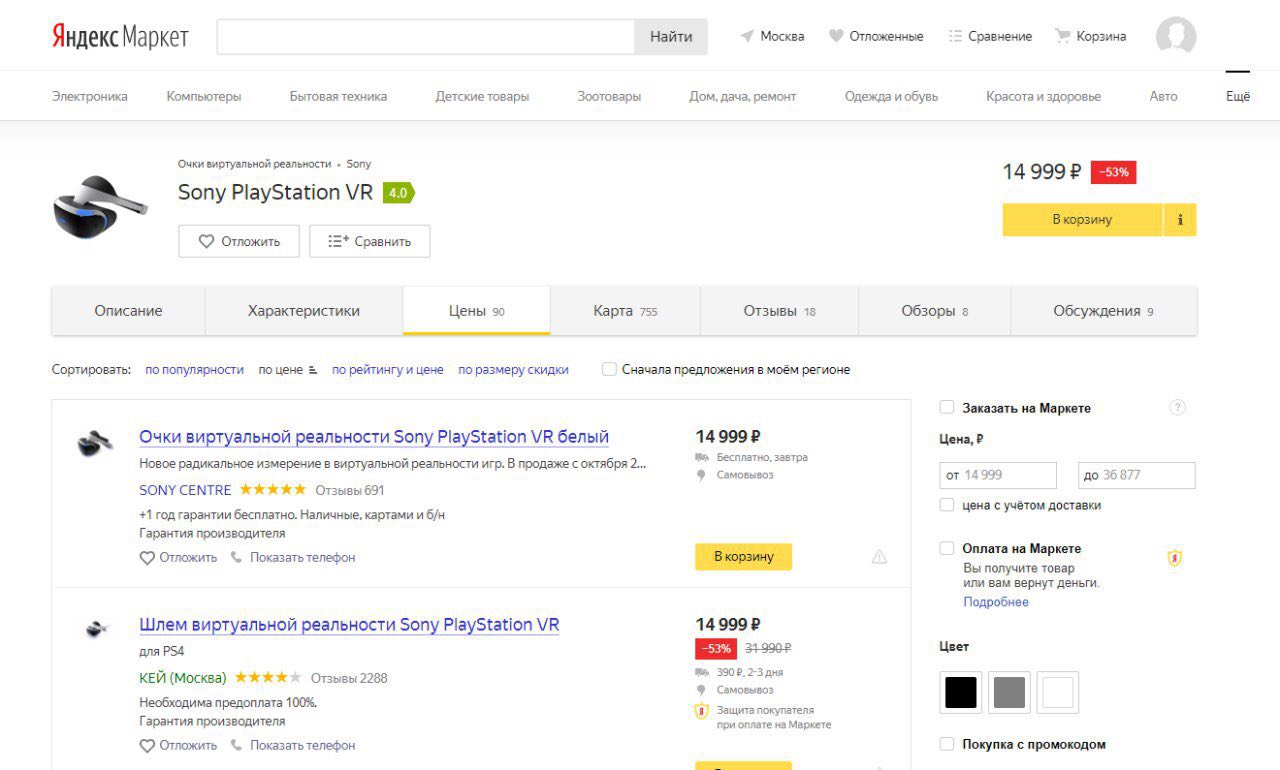Click the list icon next to Сравнение
Viewport: 1280px width, 770px height.
[955, 36]
